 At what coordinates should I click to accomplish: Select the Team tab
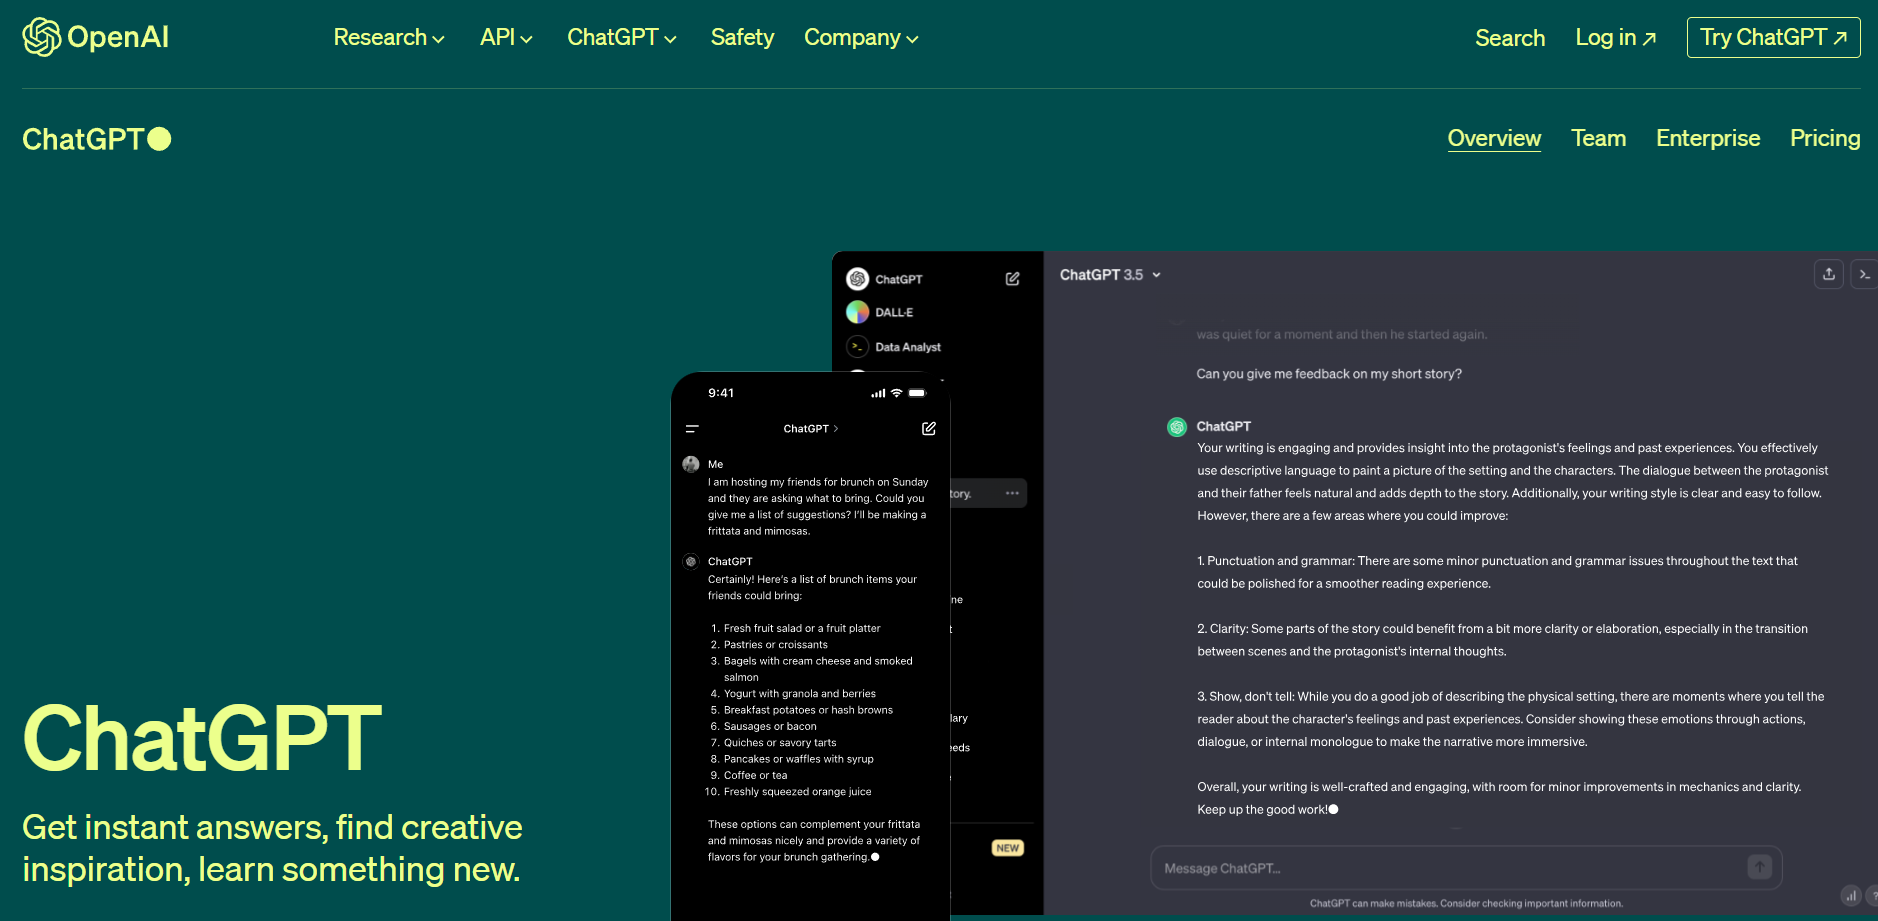tap(1598, 138)
